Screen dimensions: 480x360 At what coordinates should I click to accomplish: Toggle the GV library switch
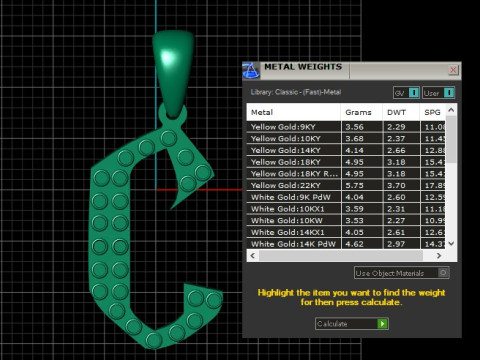coord(406,93)
